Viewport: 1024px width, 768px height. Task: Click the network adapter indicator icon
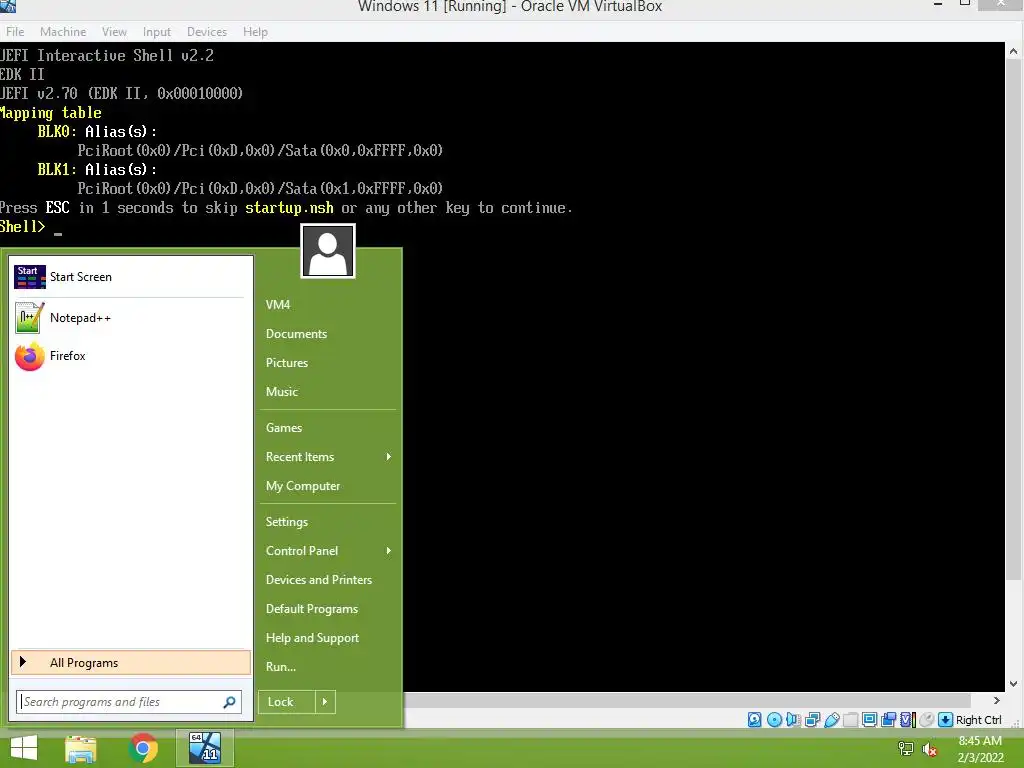(812, 720)
